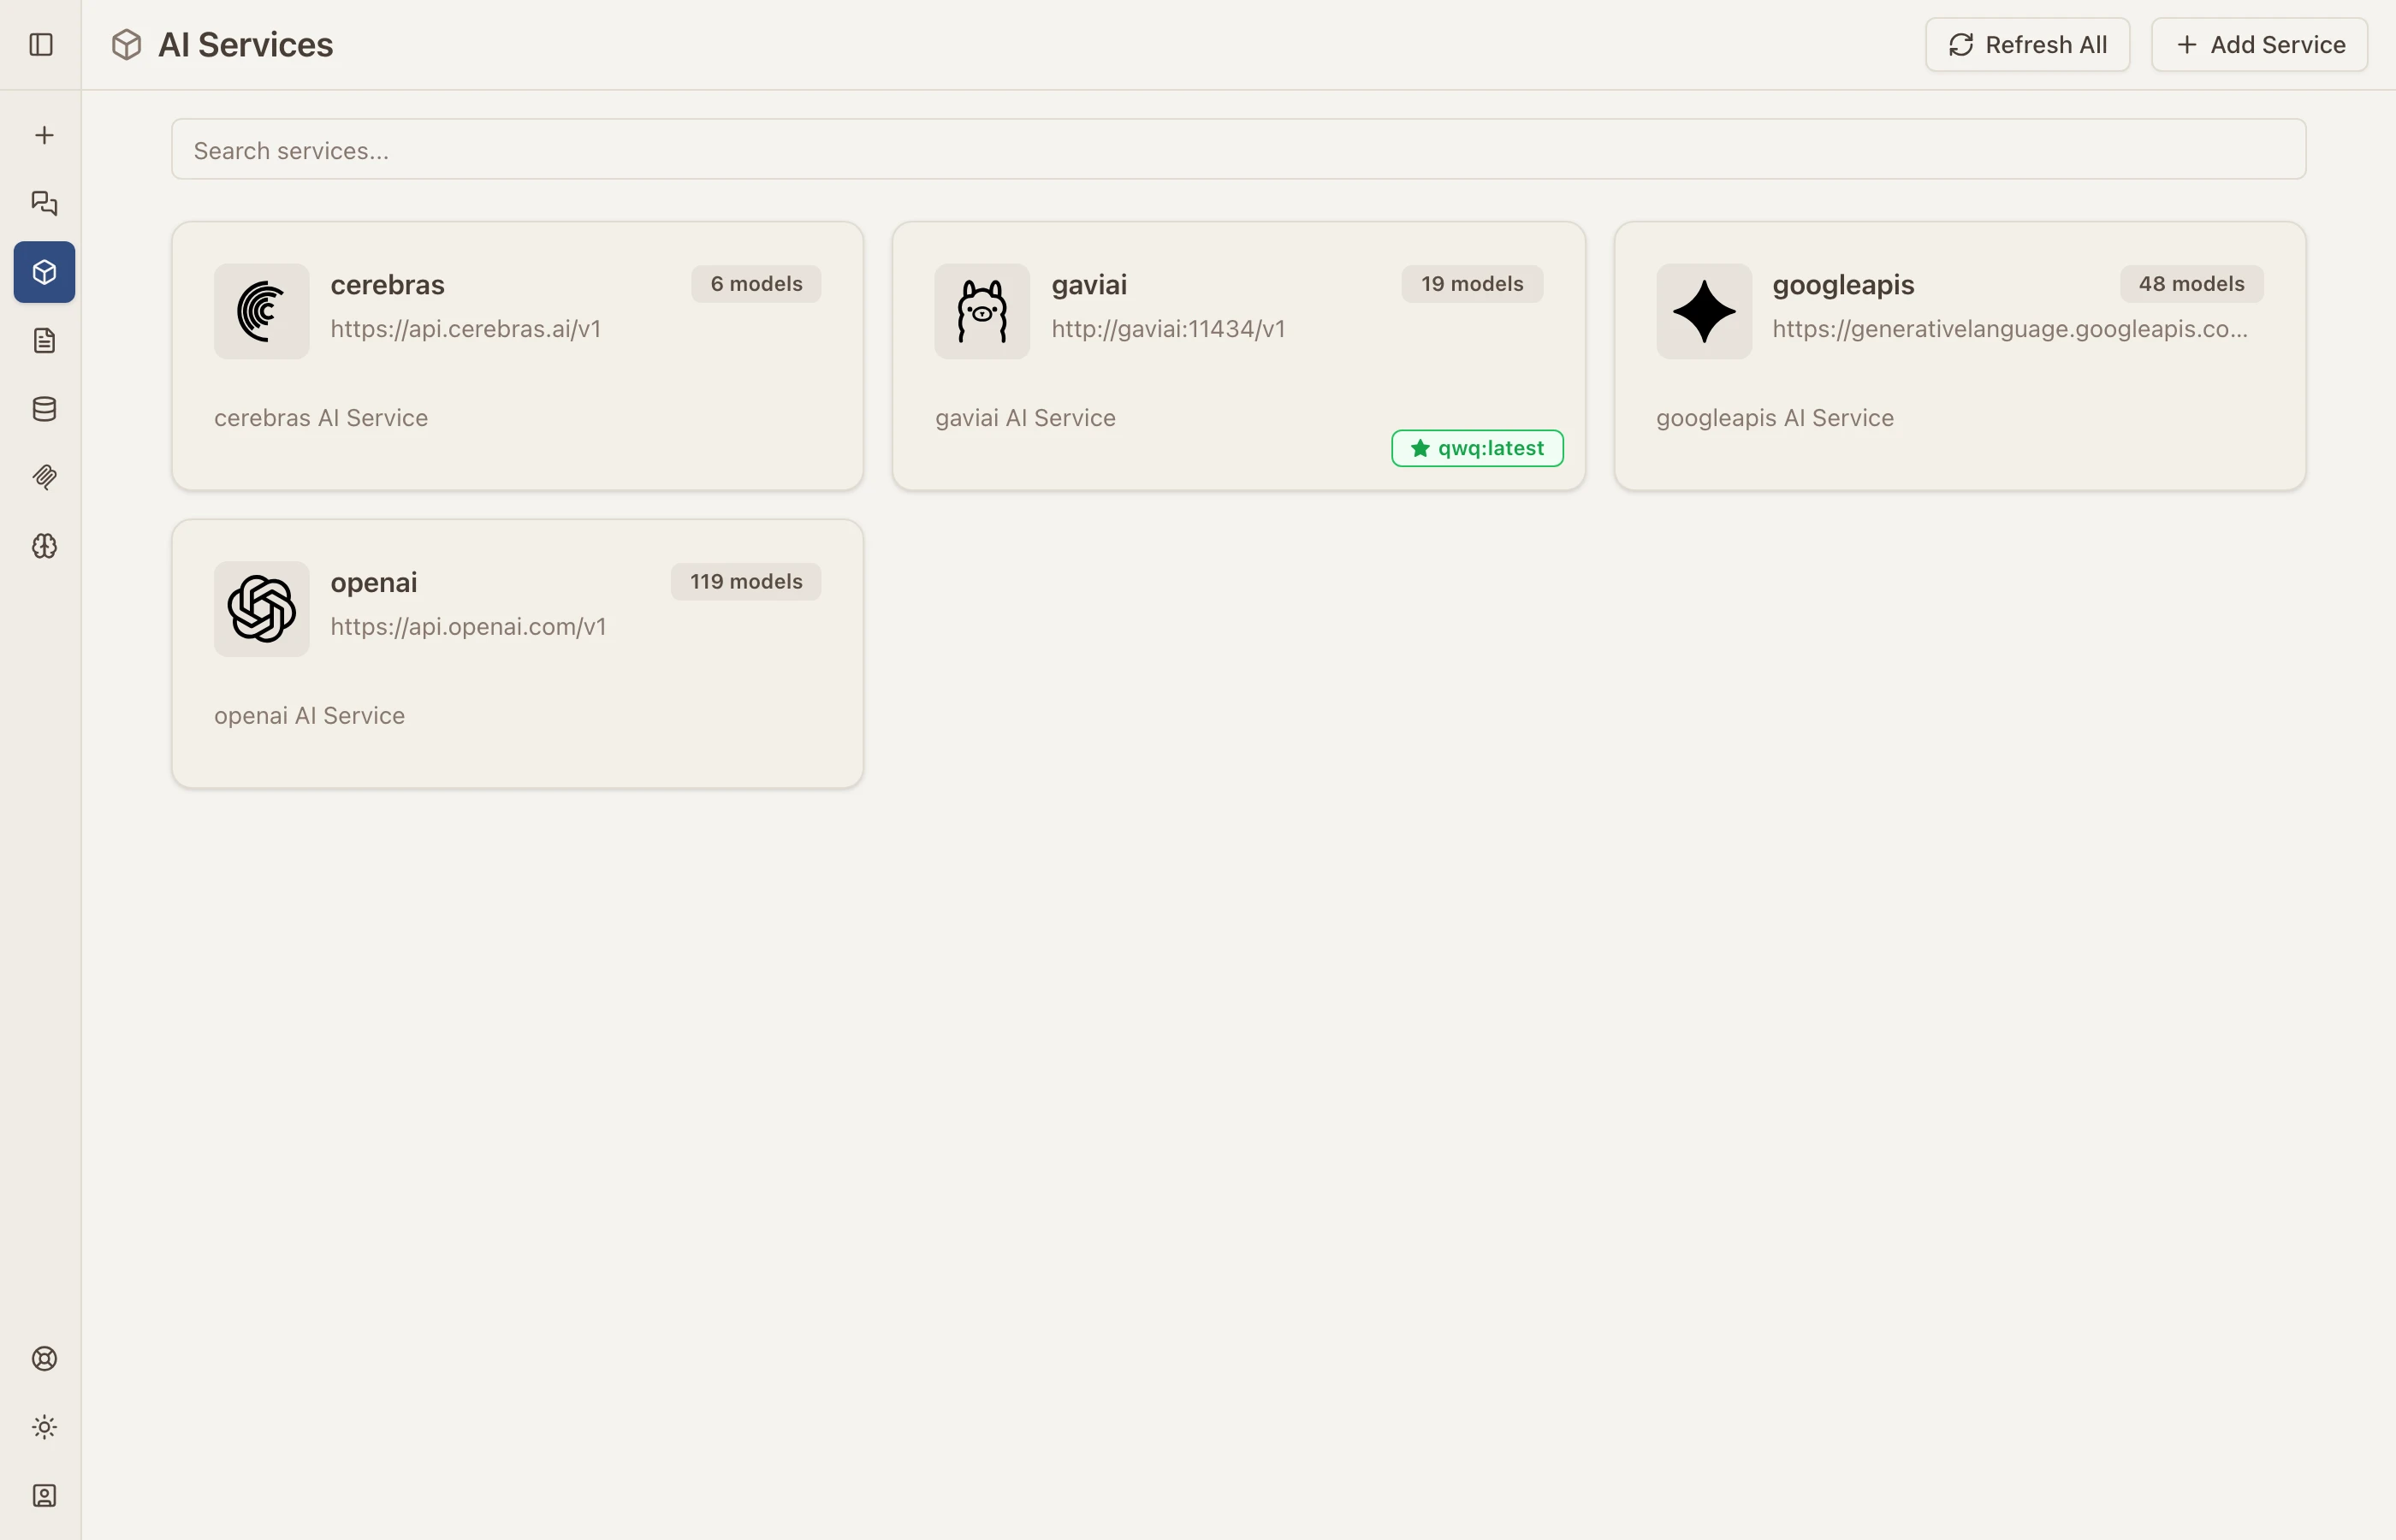2396x1540 pixels.
Task: Click the paperclip attachments icon
Action: coord(44,477)
